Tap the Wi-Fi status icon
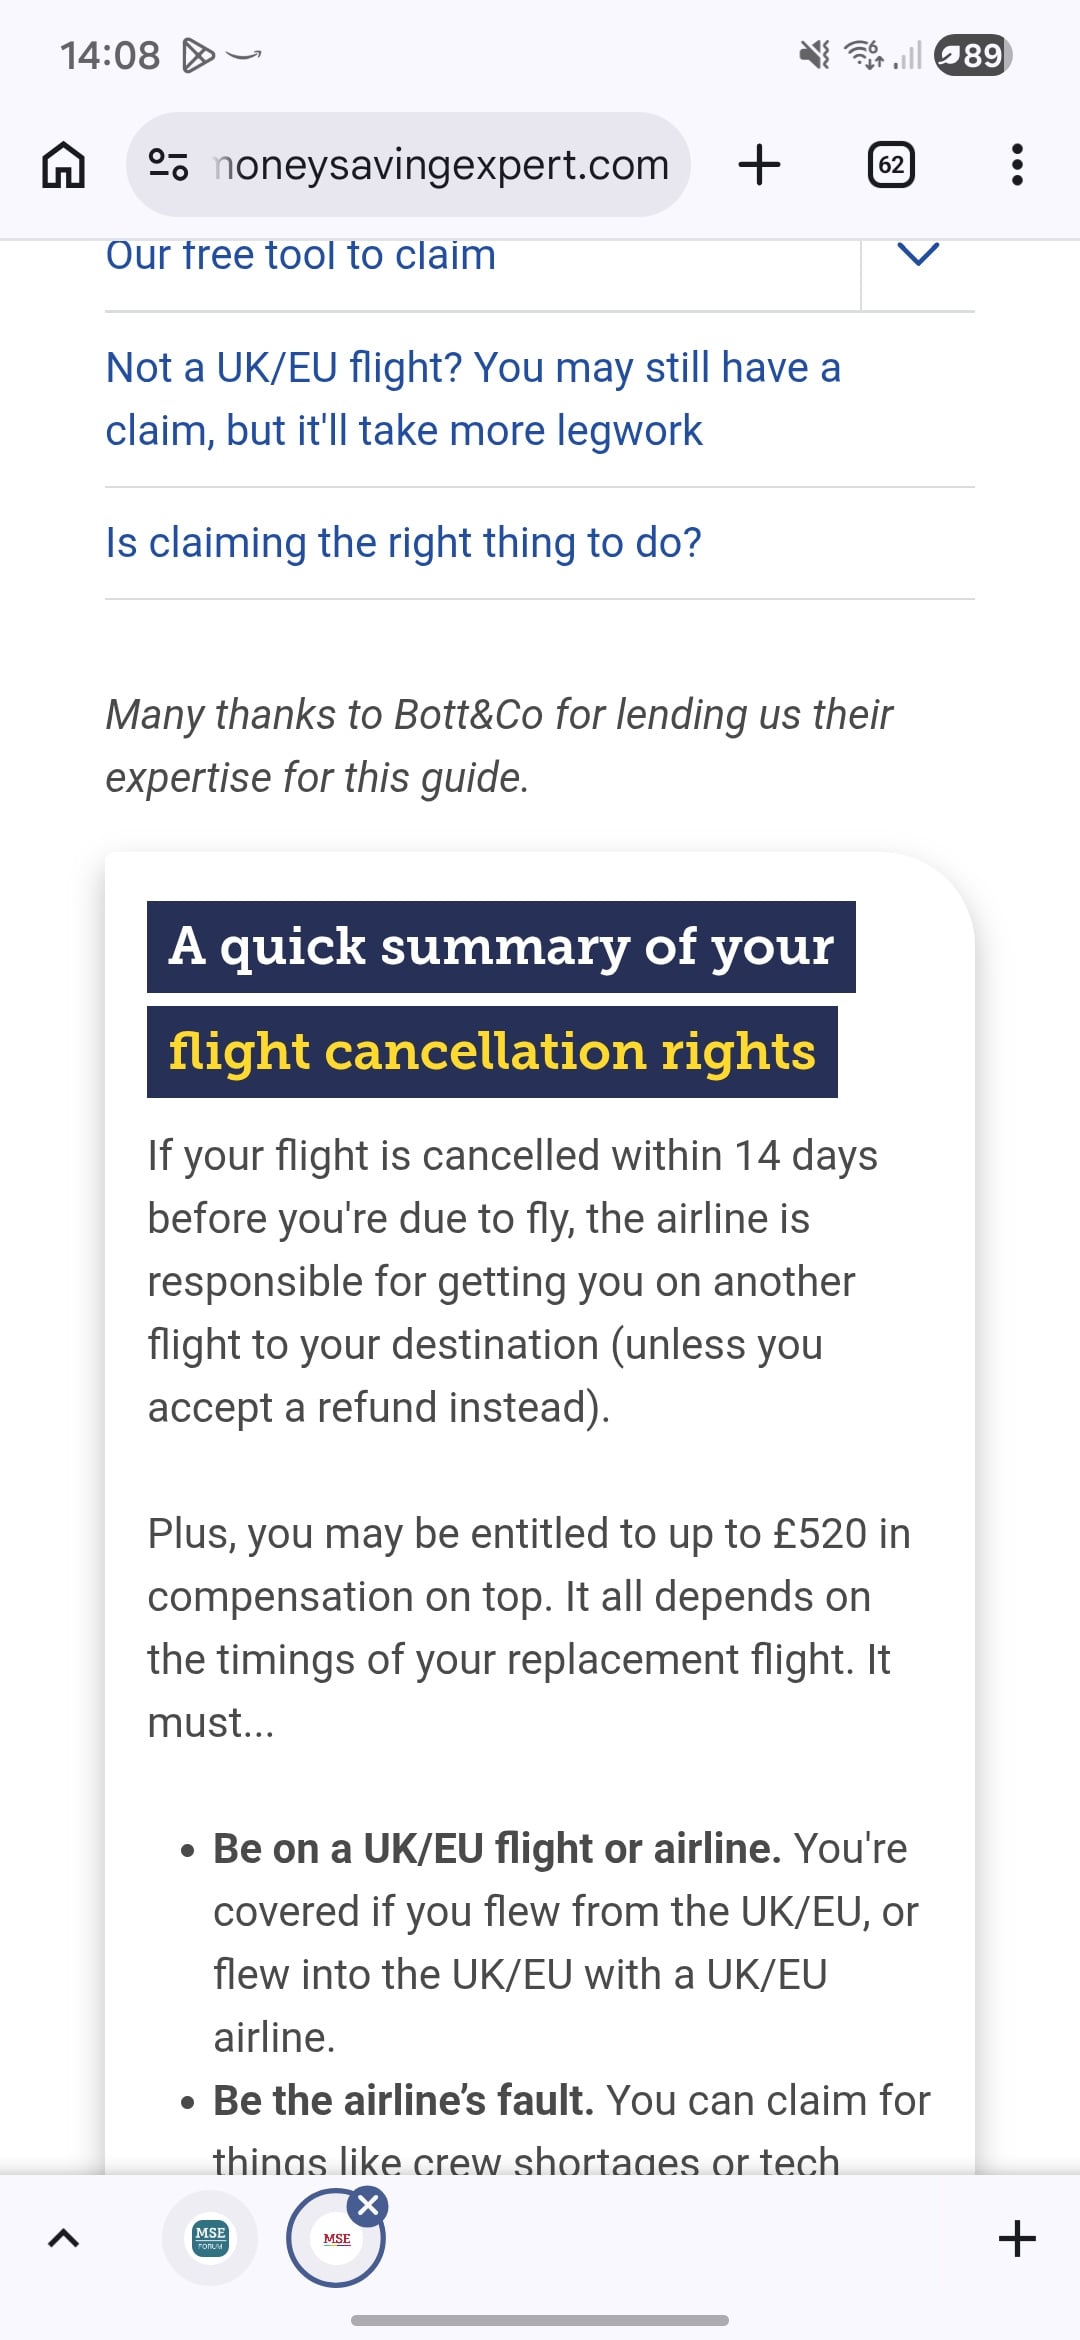Viewport: 1080px width, 2340px height. 864,55
